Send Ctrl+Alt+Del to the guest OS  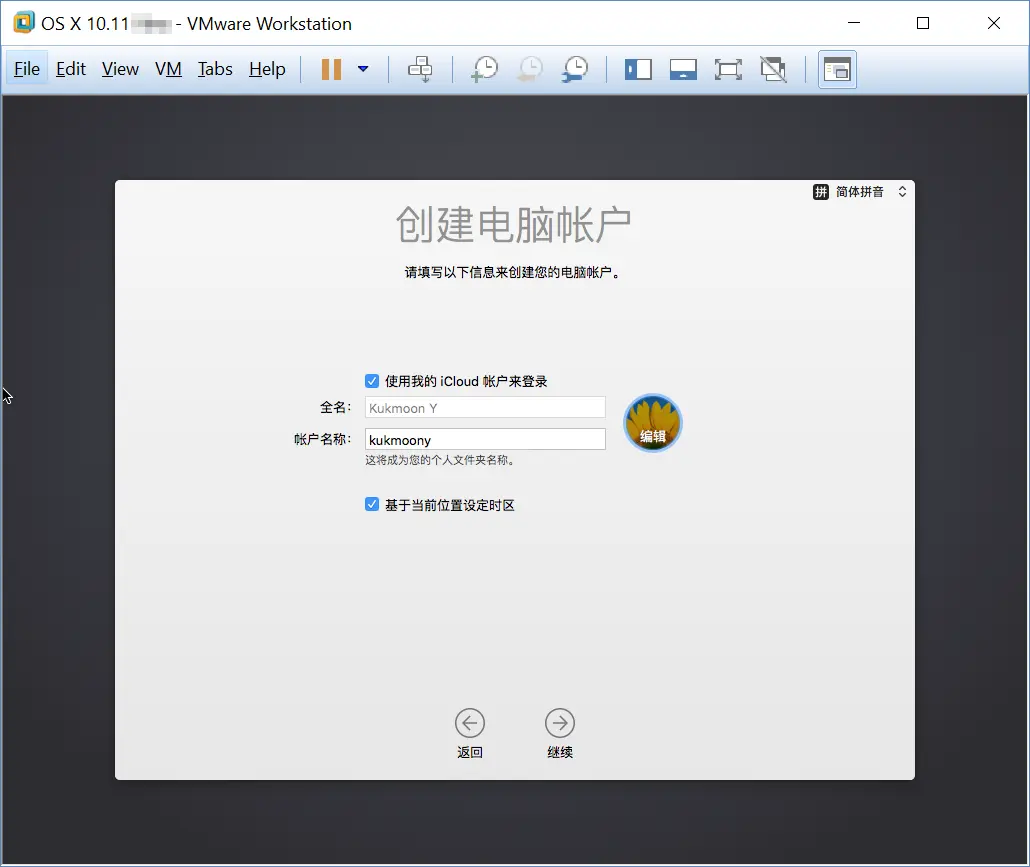pos(420,69)
